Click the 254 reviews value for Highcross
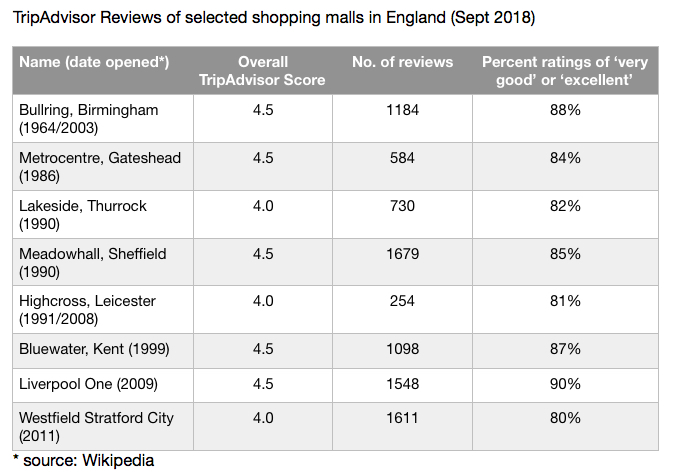Viewport: 674px width, 476px height. pyautogui.click(x=402, y=301)
